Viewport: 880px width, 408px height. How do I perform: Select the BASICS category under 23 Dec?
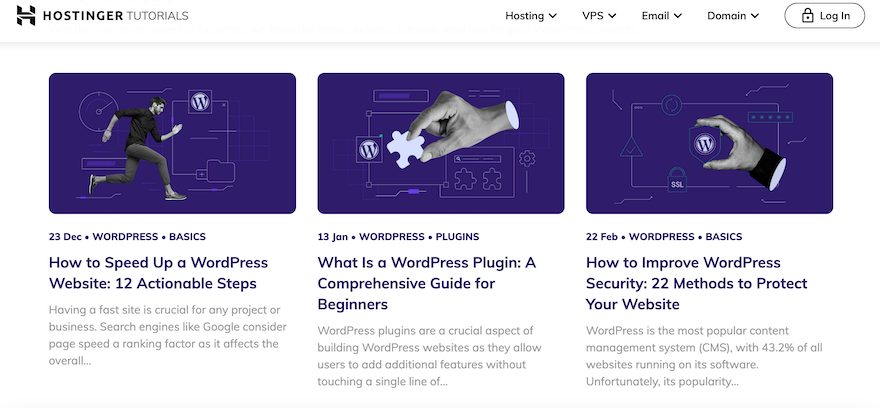[187, 237]
